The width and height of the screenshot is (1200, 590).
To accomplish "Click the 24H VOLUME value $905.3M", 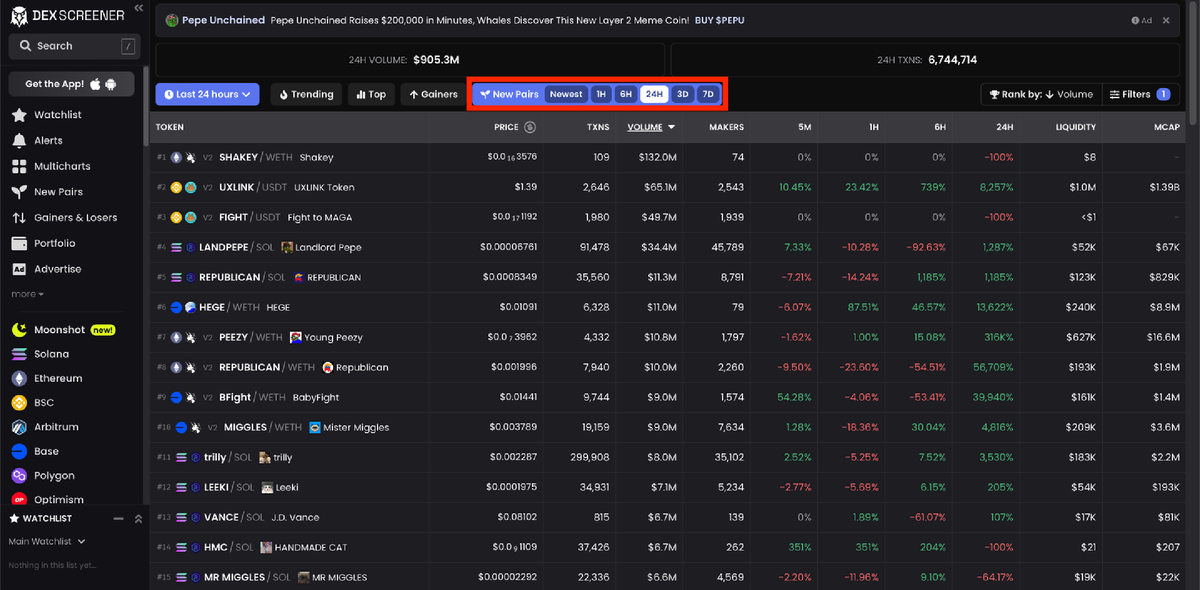I will coord(437,60).
